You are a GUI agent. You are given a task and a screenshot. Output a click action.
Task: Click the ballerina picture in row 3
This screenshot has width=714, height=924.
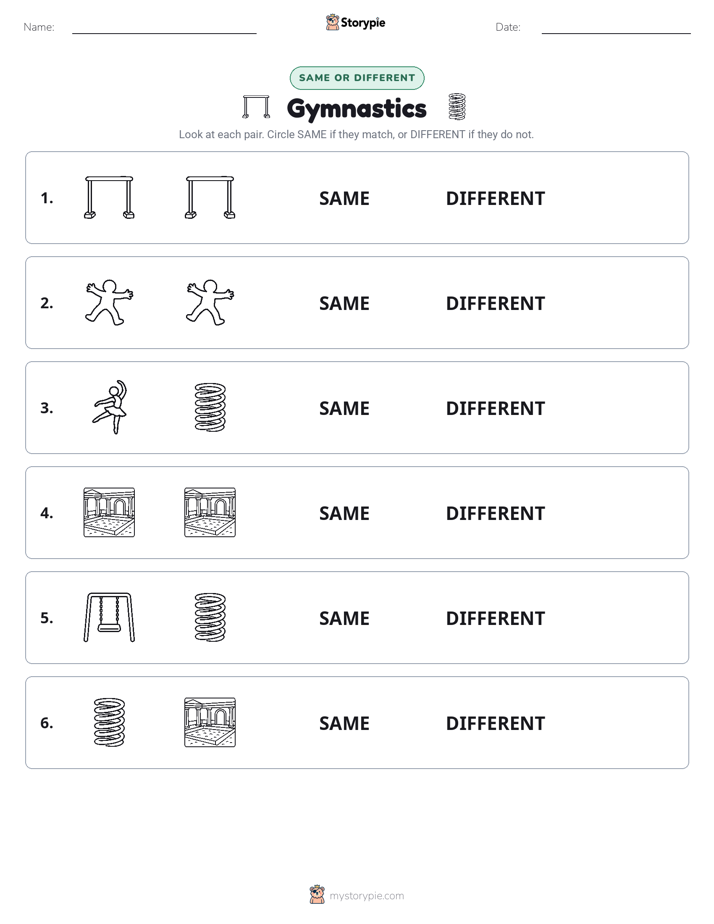click(x=111, y=407)
